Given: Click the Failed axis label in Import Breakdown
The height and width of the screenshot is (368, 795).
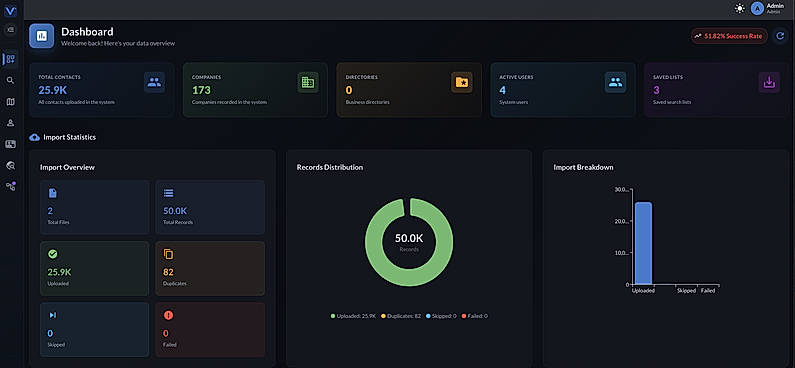Looking at the screenshot, I should click(x=708, y=291).
